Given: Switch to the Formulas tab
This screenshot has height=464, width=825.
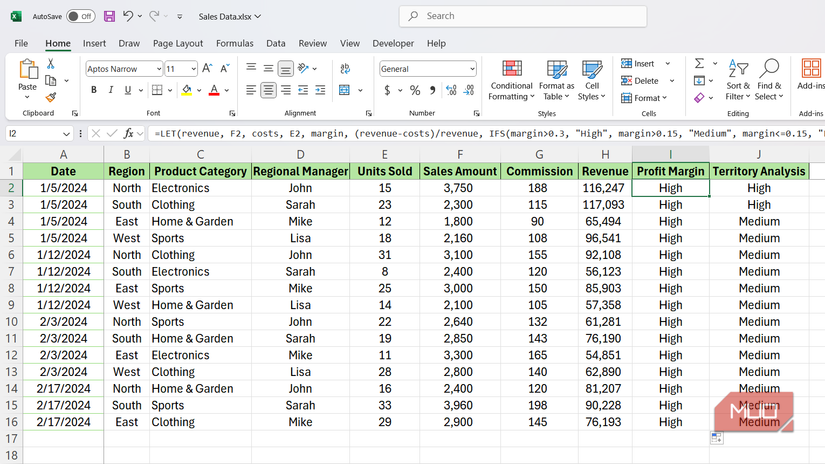Looking at the screenshot, I should (x=234, y=44).
